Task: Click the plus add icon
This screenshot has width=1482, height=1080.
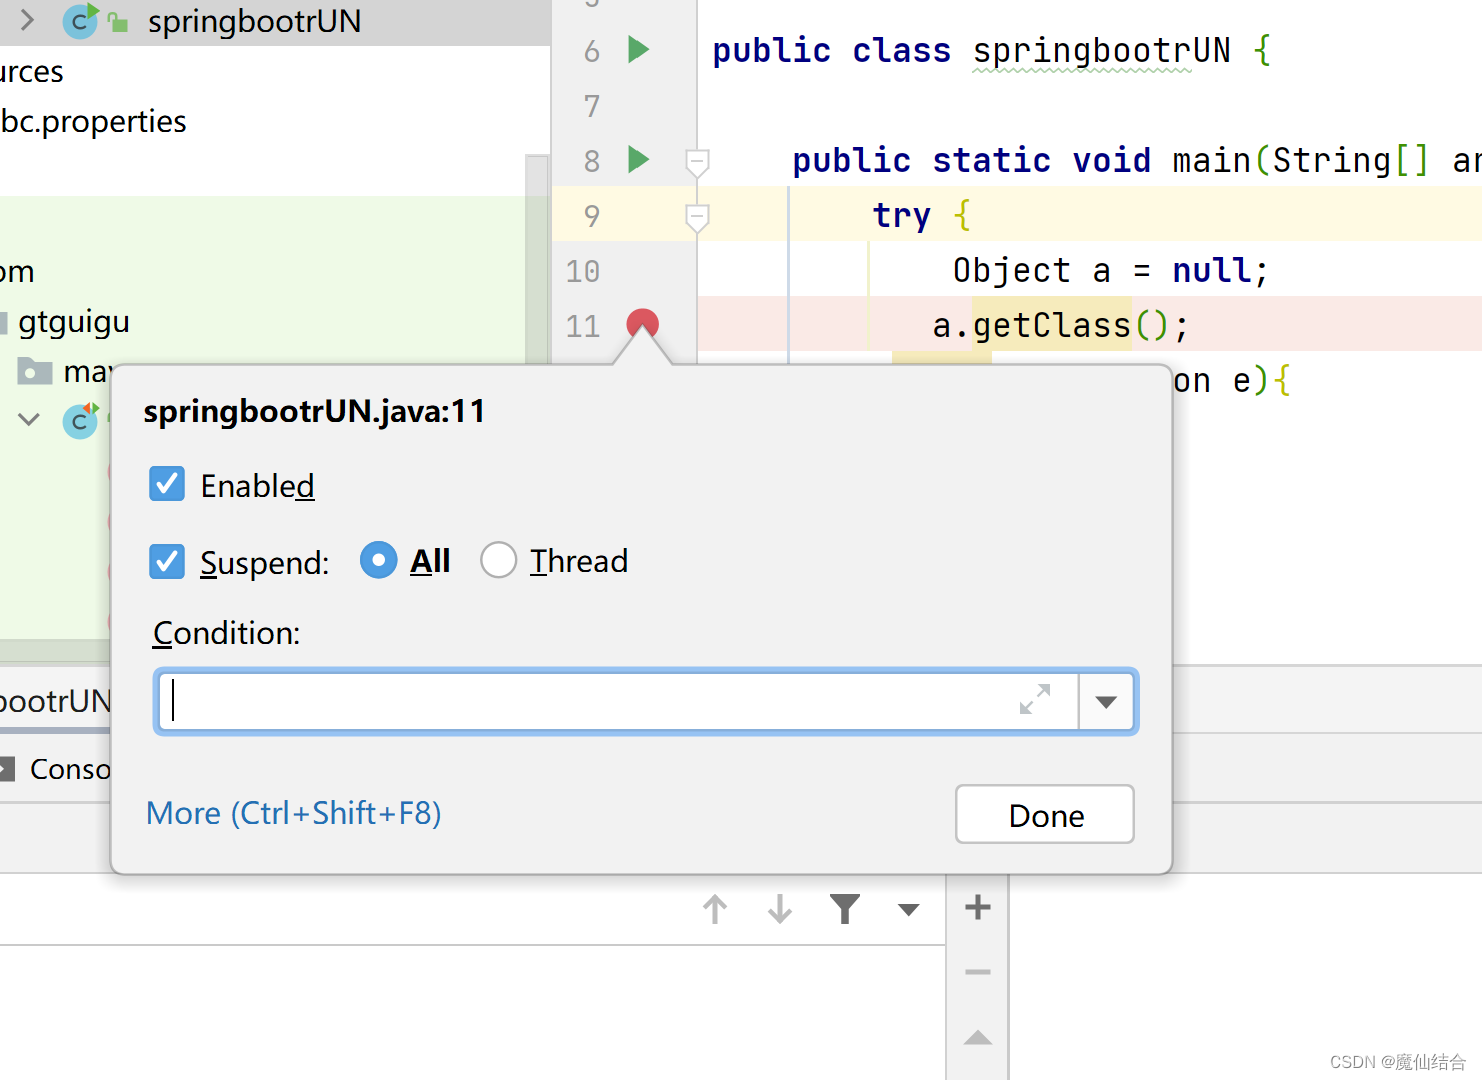Action: tap(978, 908)
